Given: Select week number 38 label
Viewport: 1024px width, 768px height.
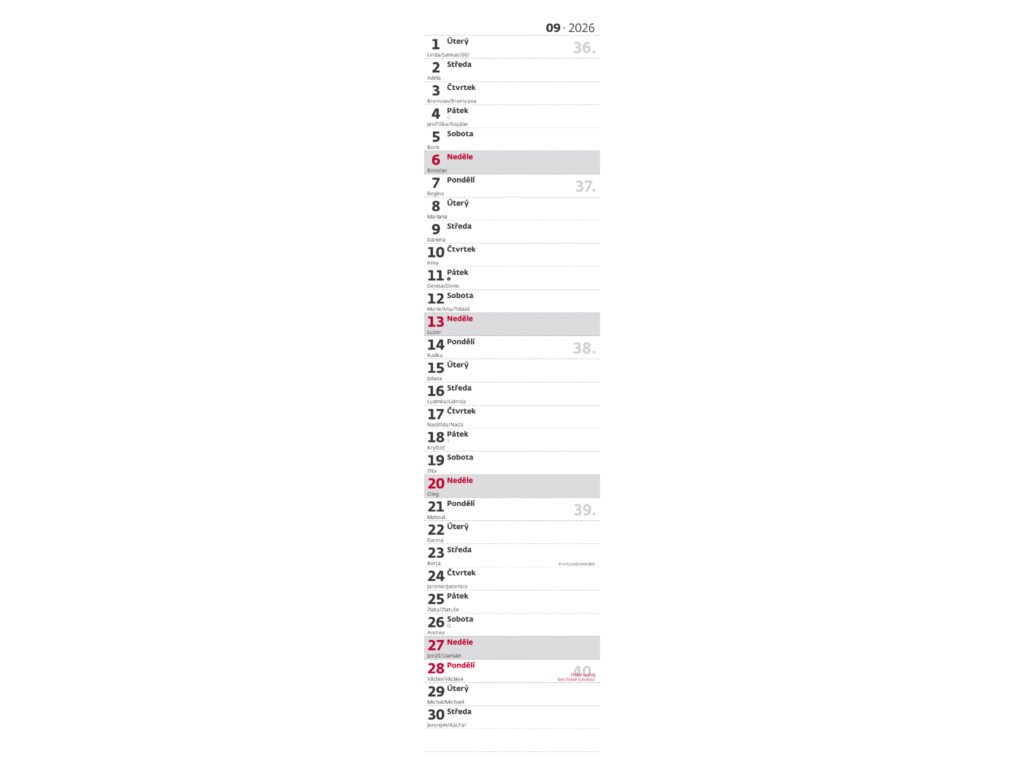Looking at the screenshot, I should 584,348.
